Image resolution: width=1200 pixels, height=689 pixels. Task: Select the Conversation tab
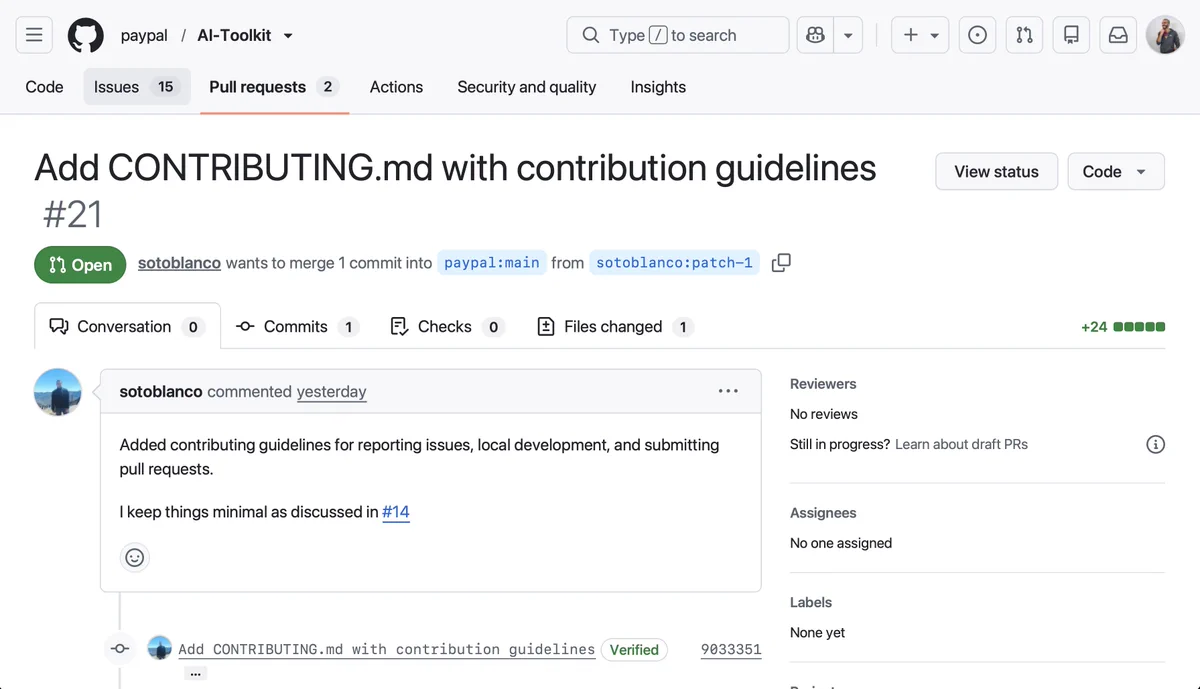click(x=127, y=326)
